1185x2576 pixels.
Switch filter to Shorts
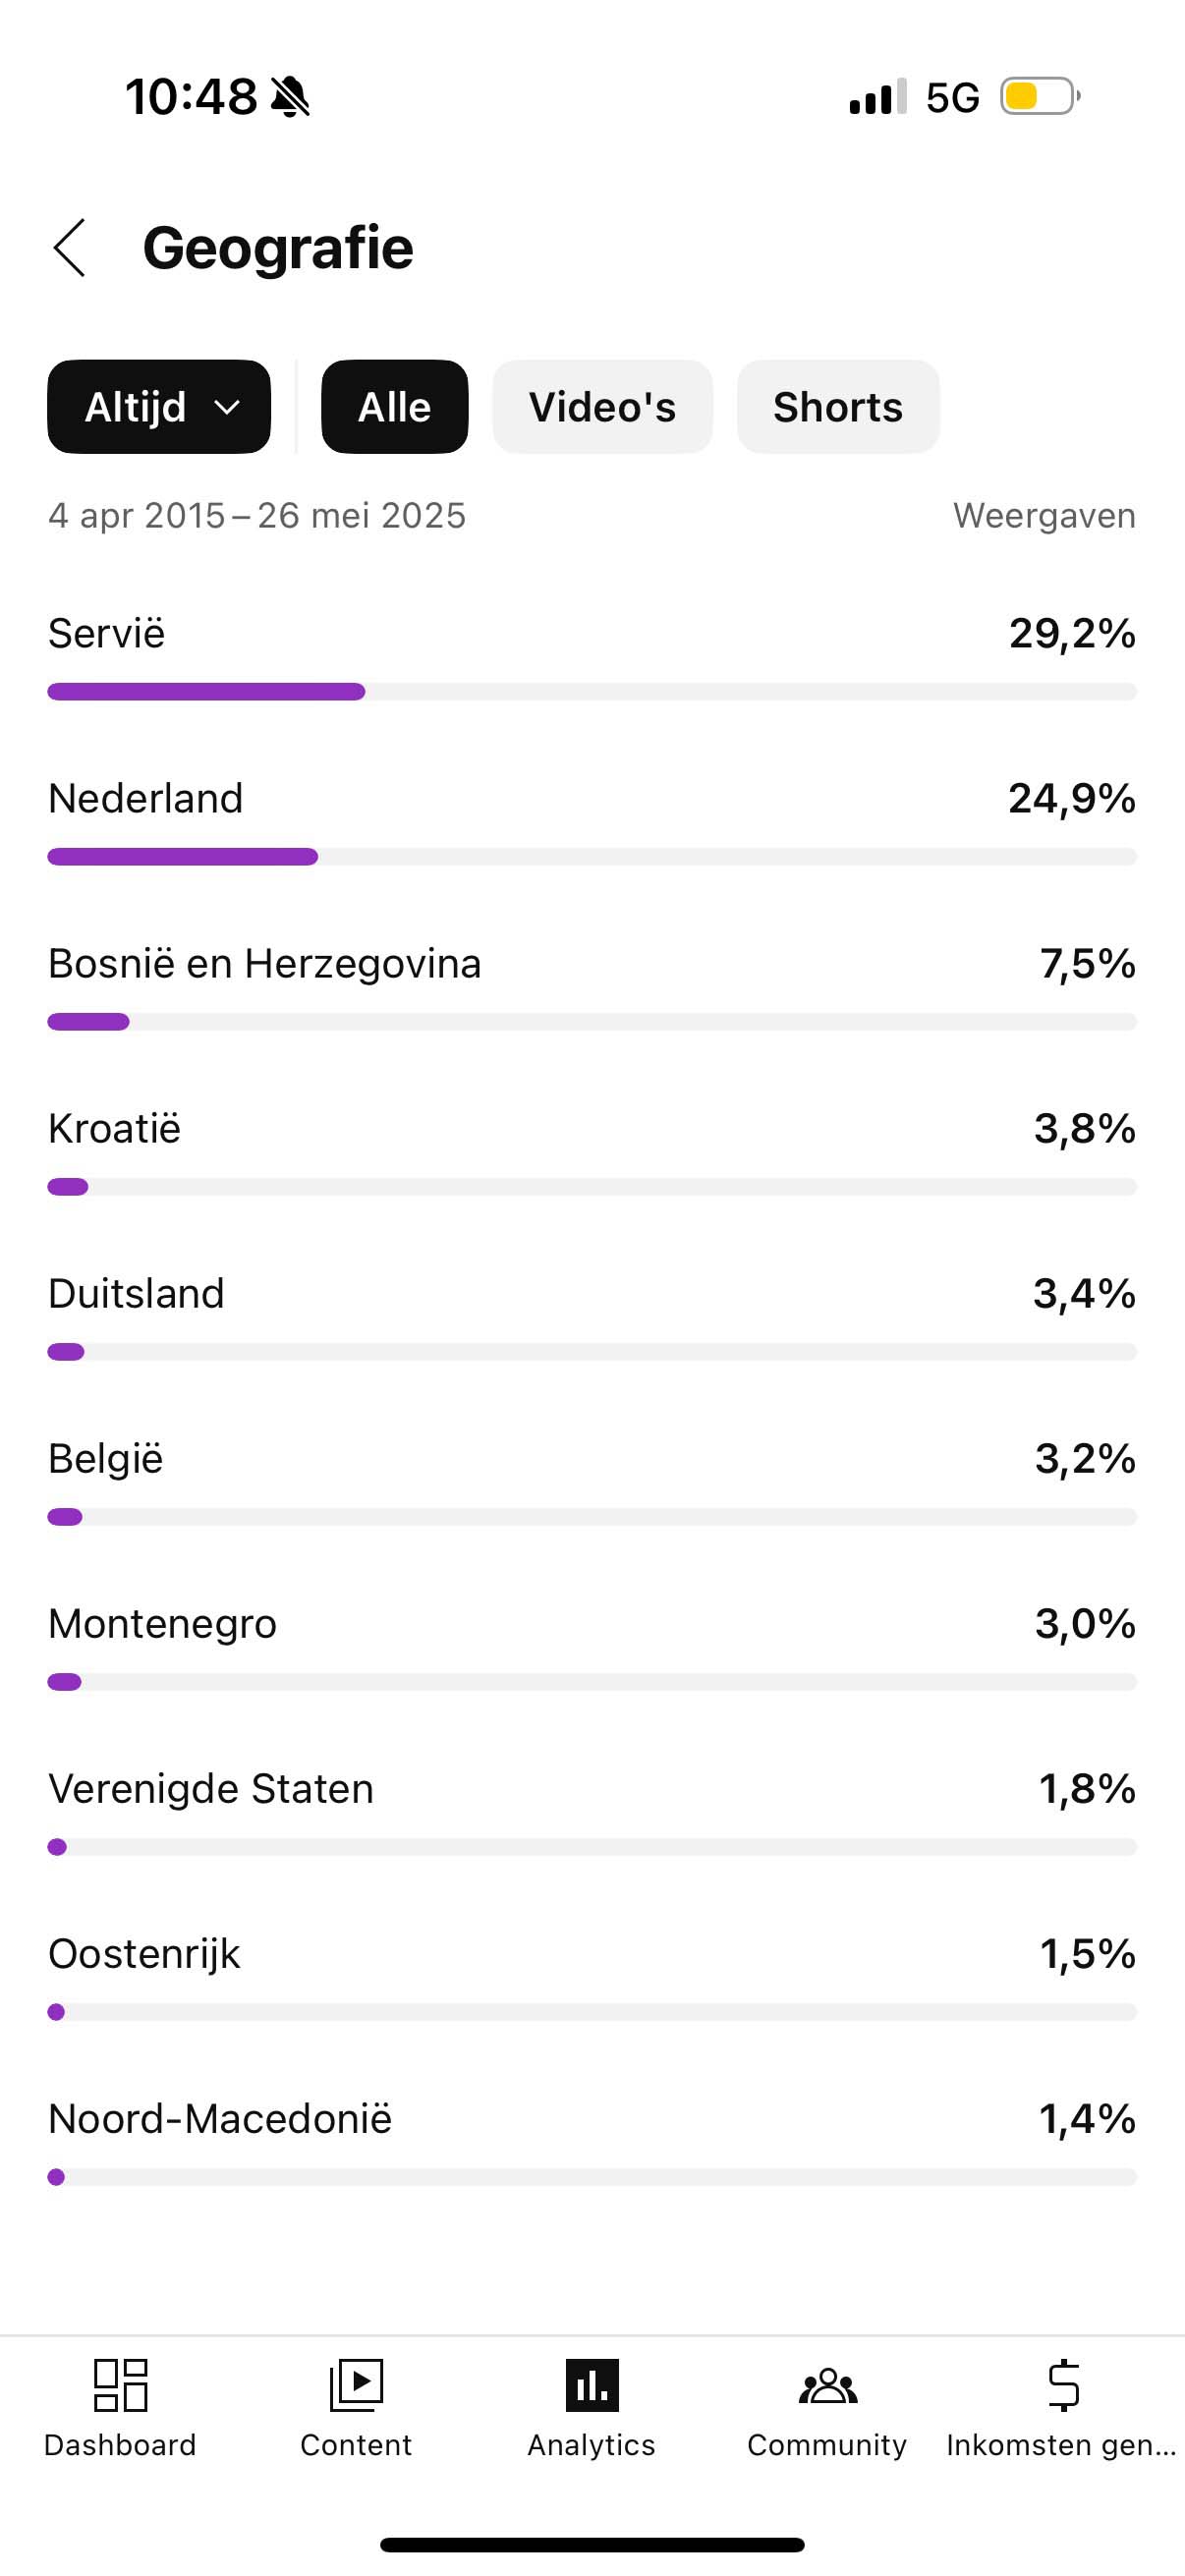[x=838, y=407]
